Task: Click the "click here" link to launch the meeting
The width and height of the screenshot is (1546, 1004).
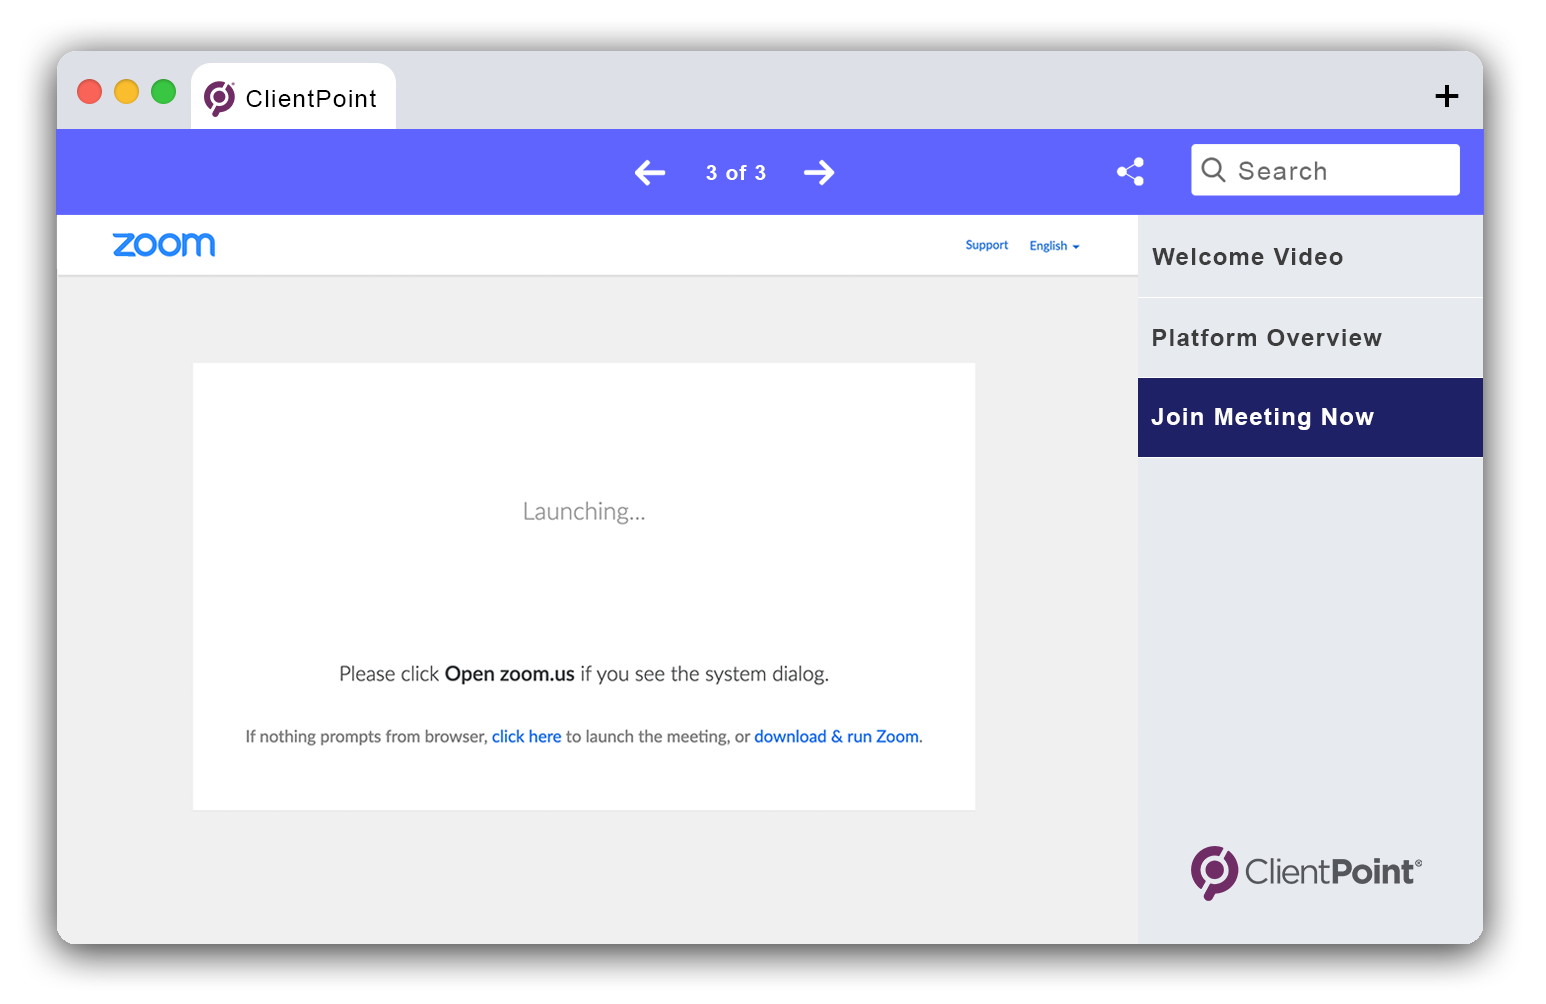Action: (x=526, y=737)
